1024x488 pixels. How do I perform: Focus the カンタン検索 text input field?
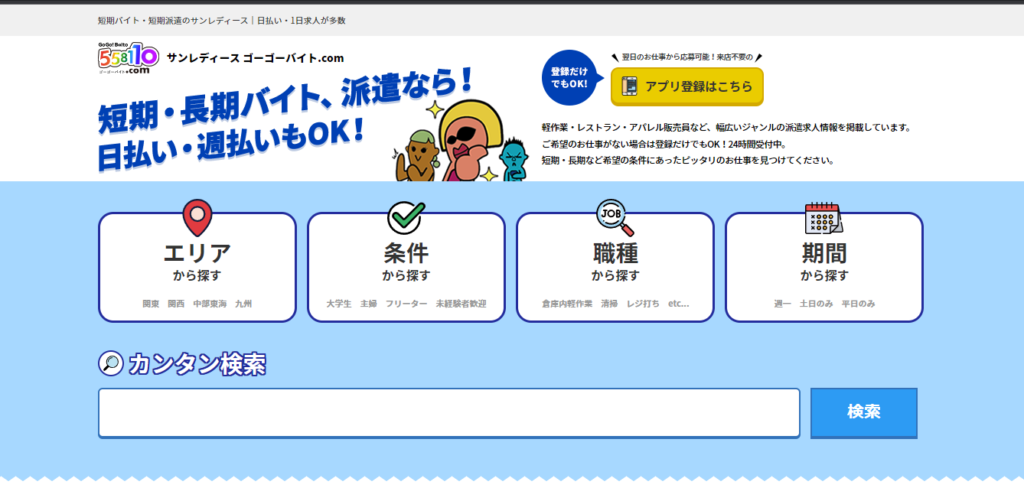[449, 413]
